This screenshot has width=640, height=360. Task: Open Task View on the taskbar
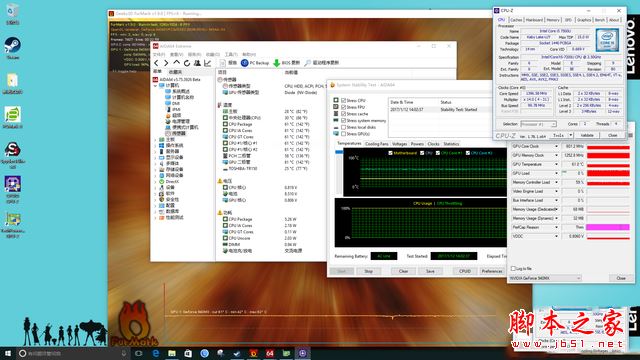pyautogui.click(x=138, y=353)
